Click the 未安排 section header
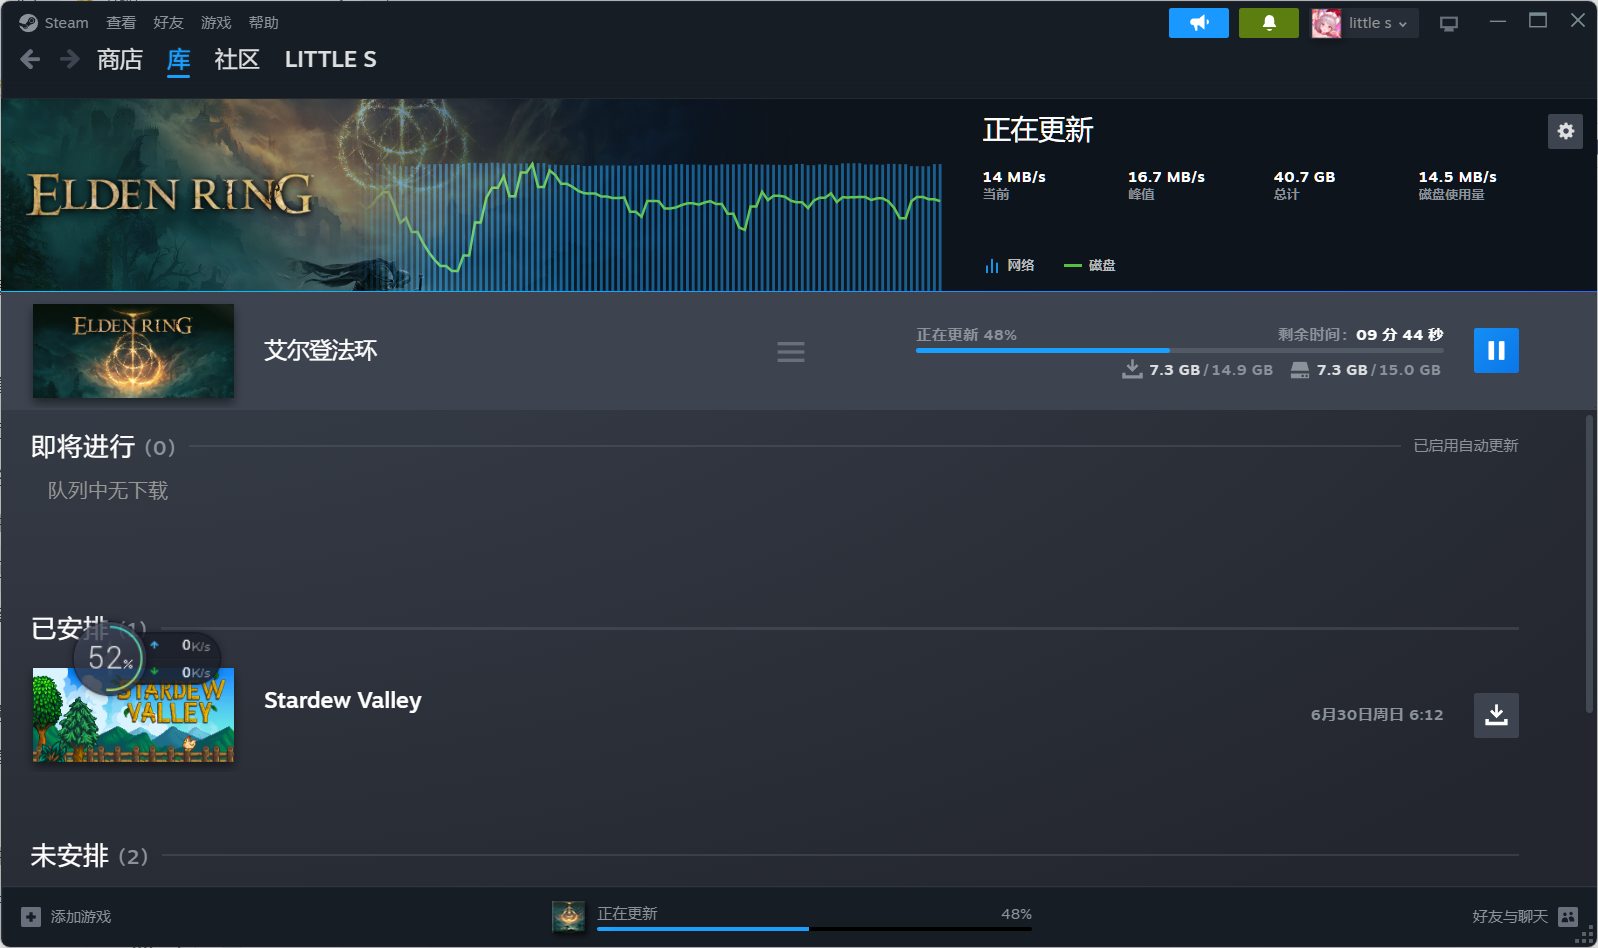This screenshot has width=1598, height=948. (89, 856)
